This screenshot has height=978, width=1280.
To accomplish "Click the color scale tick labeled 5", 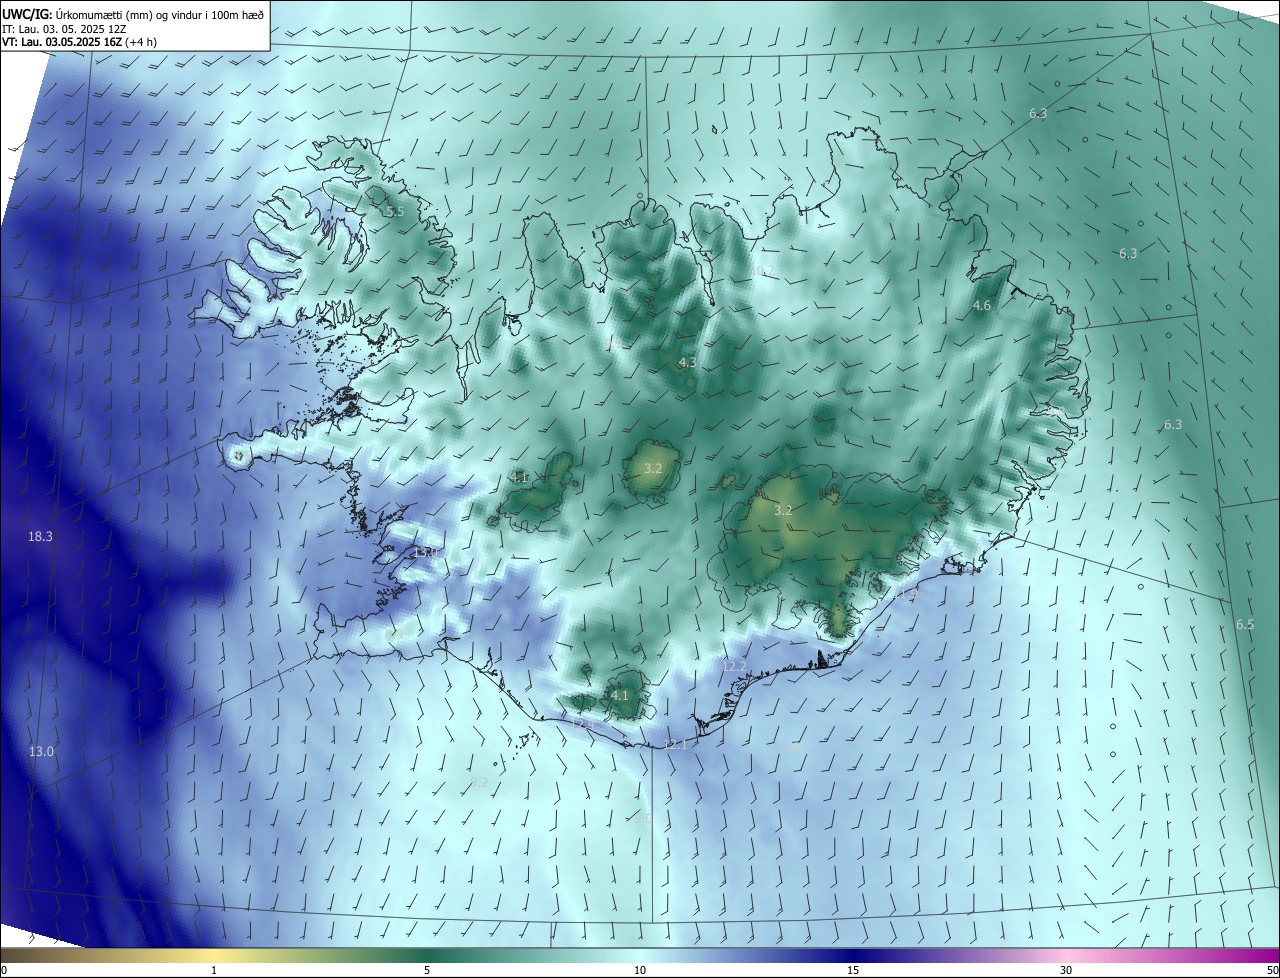I will tap(427, 970).
